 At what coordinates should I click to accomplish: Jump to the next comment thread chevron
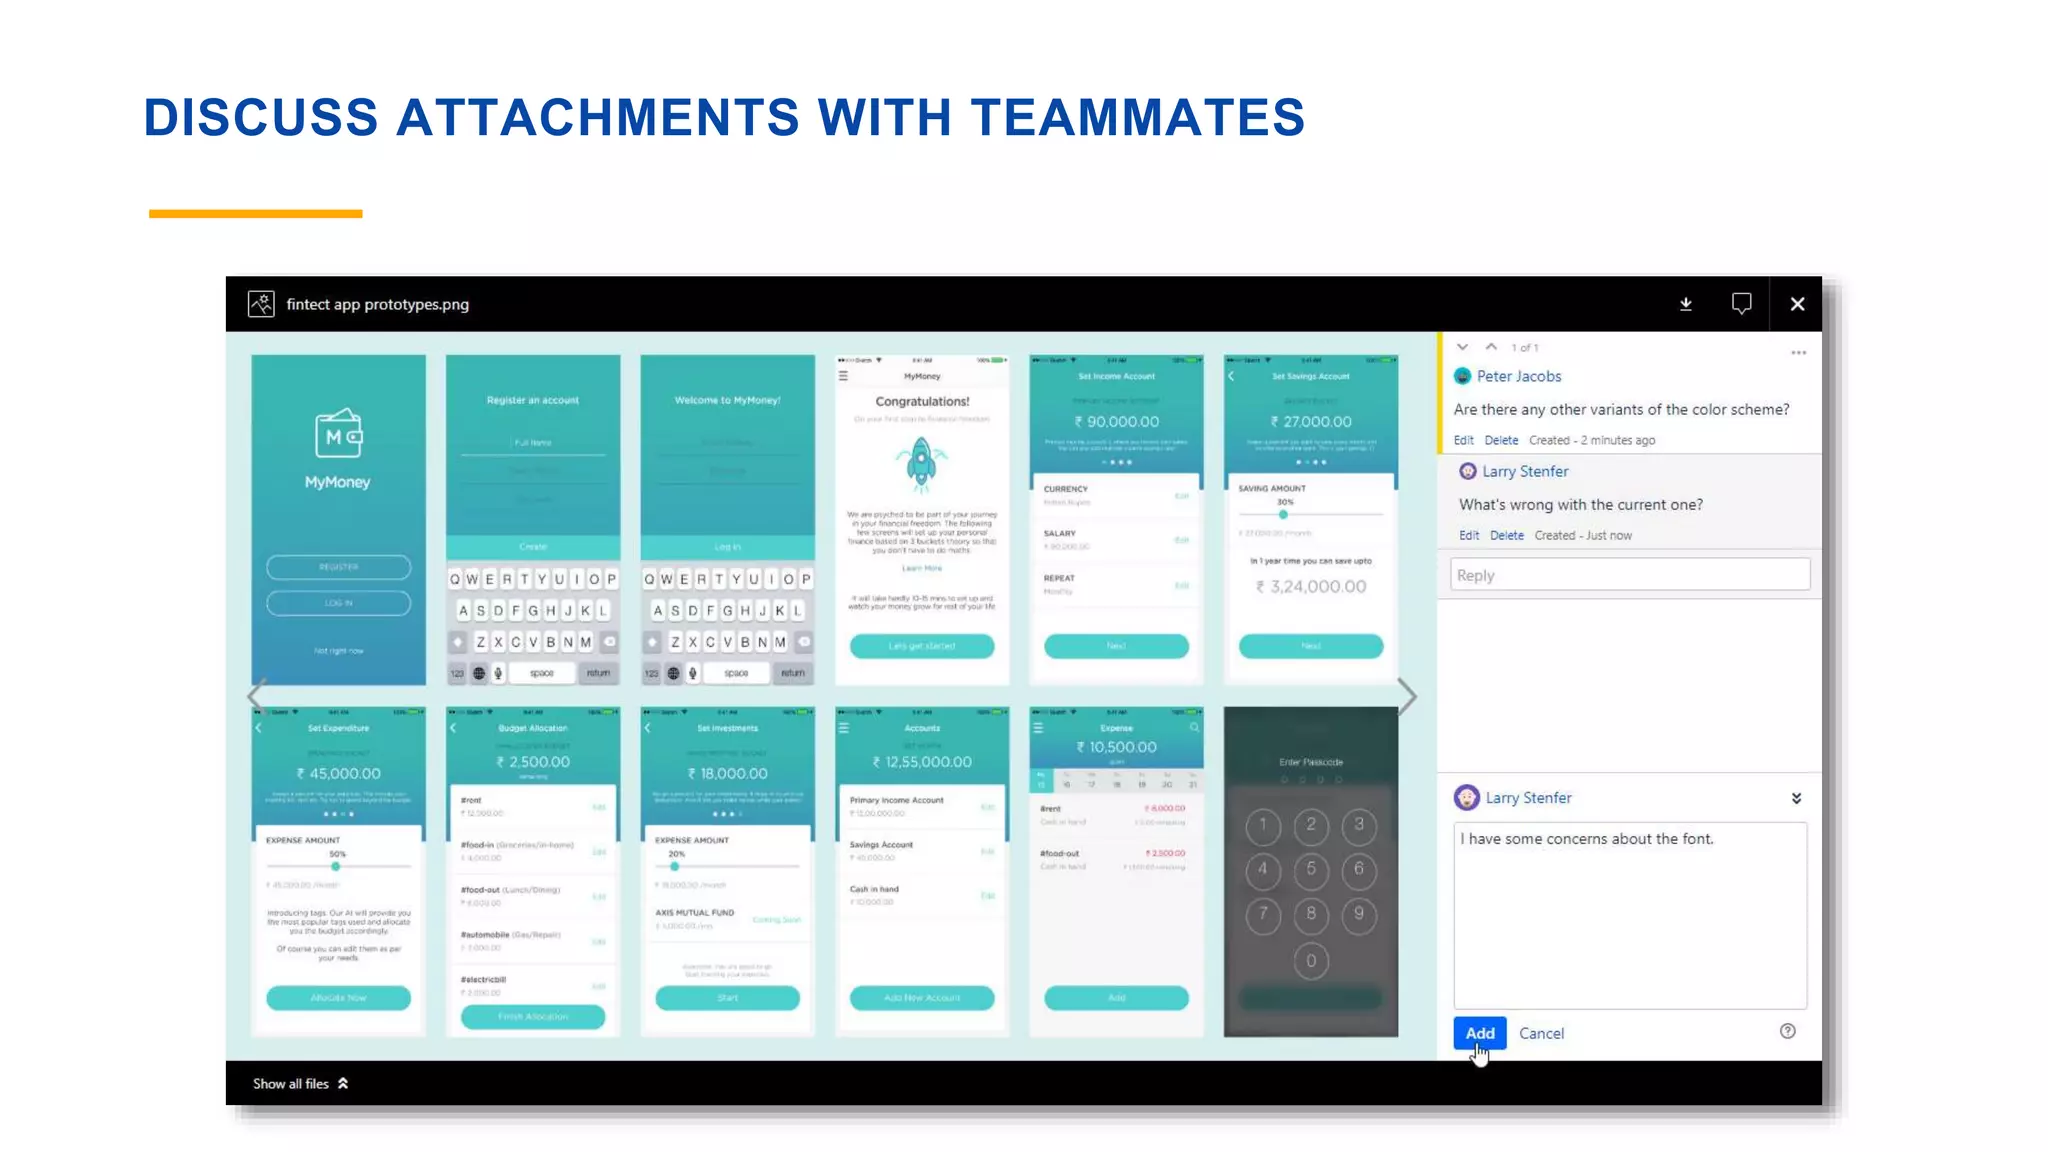(1462, 347)
